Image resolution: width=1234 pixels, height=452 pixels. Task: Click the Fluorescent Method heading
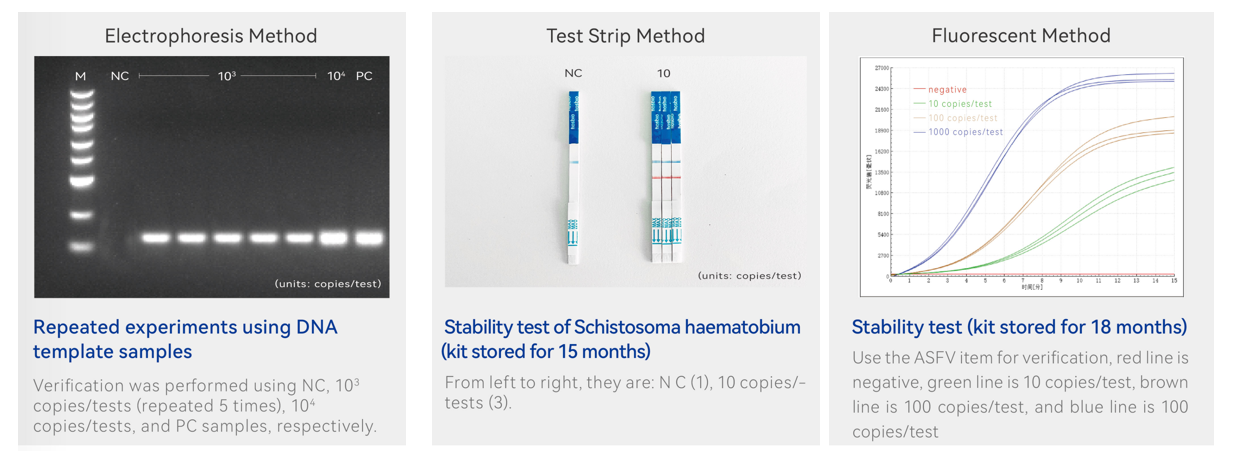1021,36
